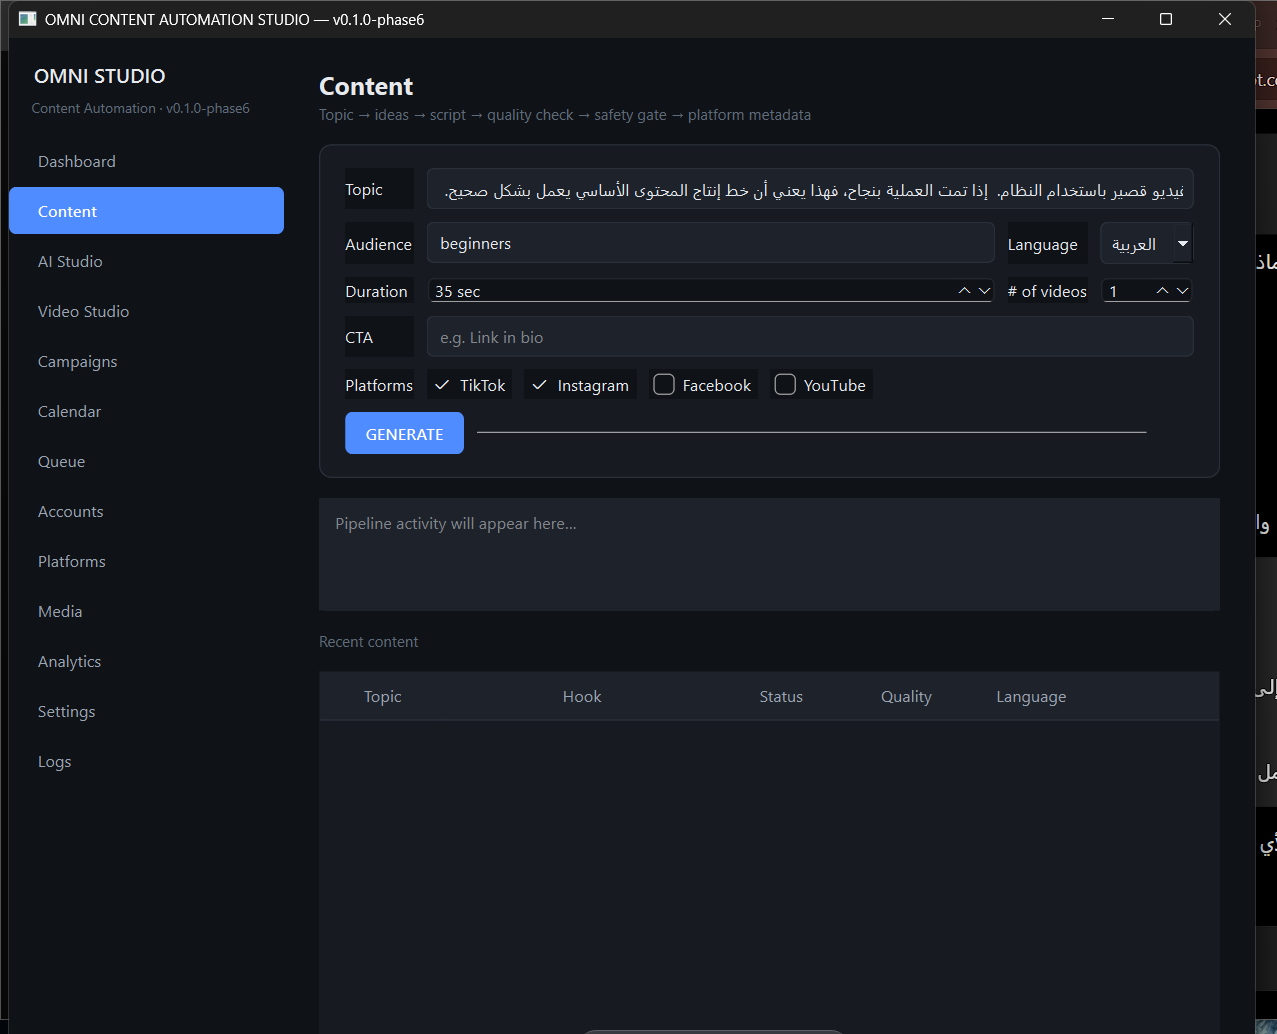The image size is (1277, 1034).
Task: Sort by the Topic column header
Action: pos(382,696)
